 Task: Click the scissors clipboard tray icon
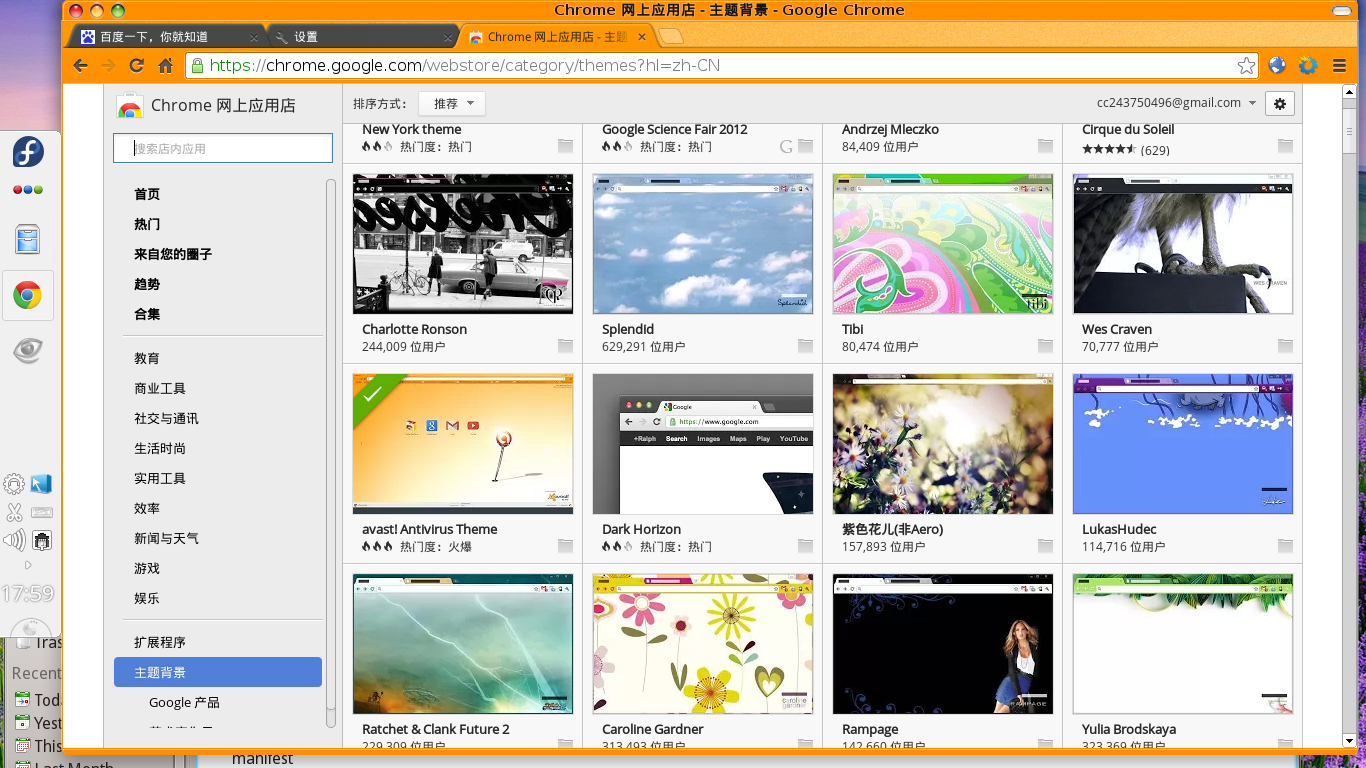point(14,512)
